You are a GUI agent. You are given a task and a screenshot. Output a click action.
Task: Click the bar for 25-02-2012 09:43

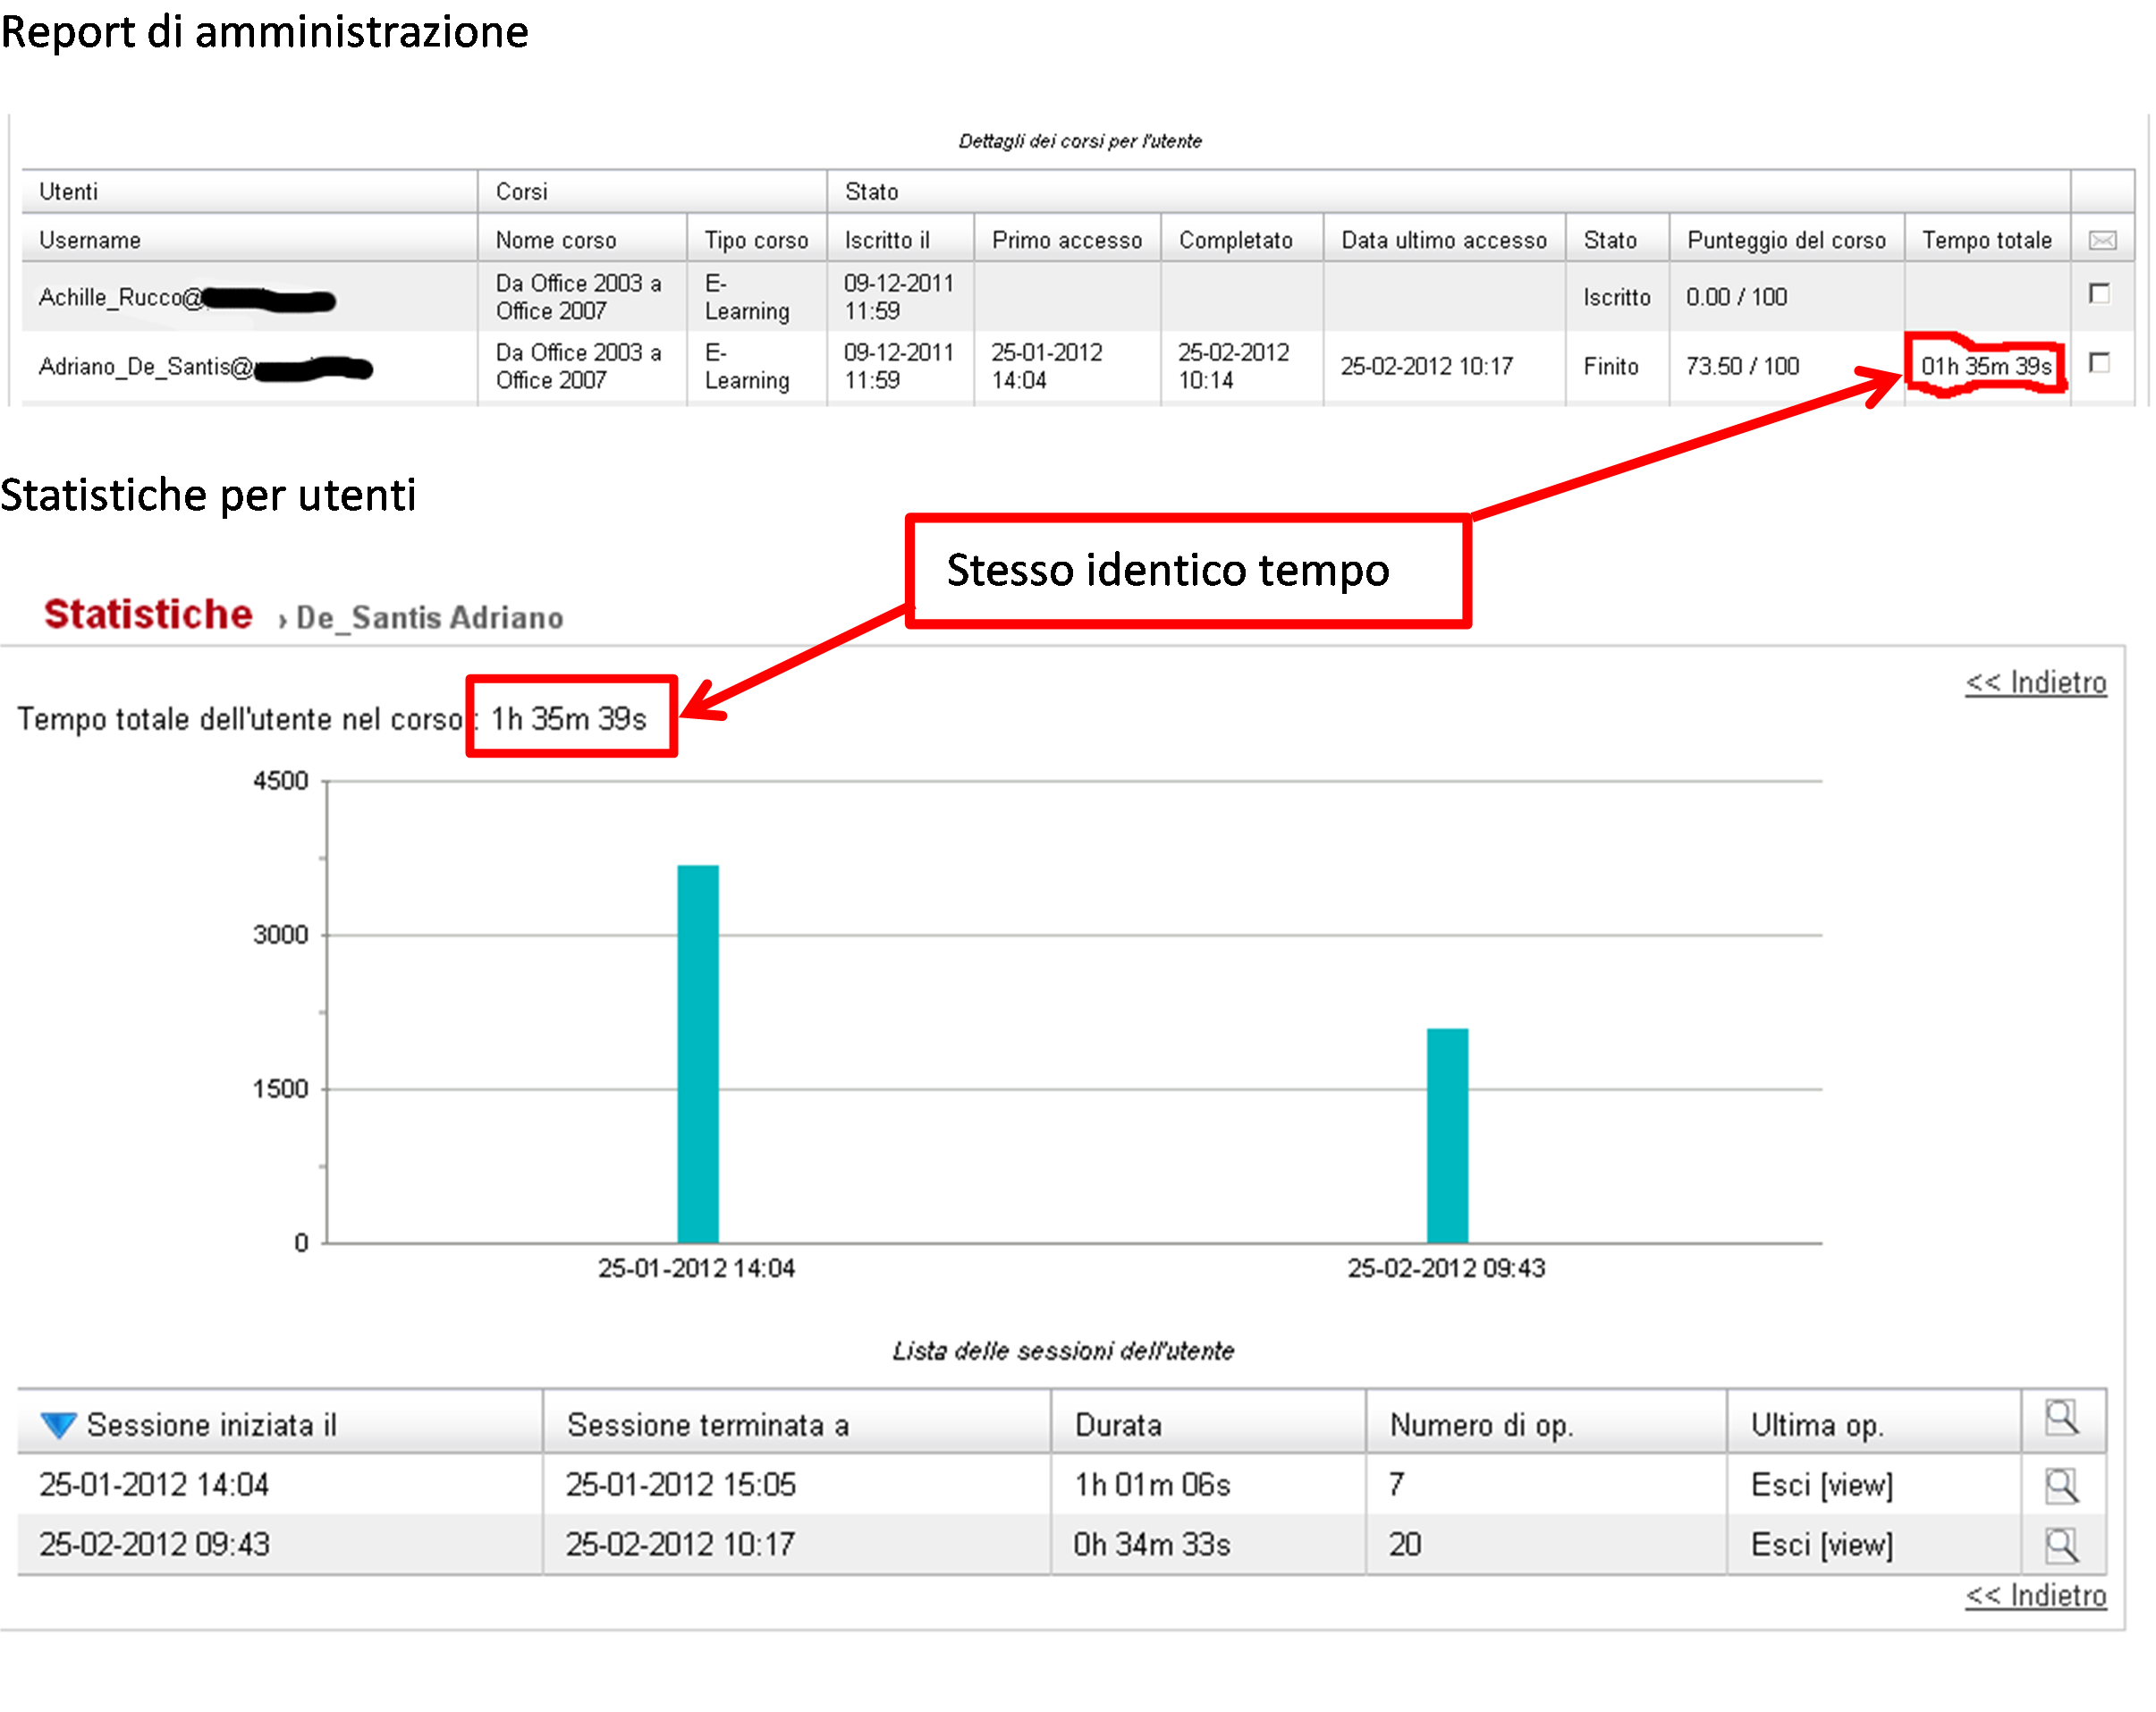(x=1447, y=1135)
